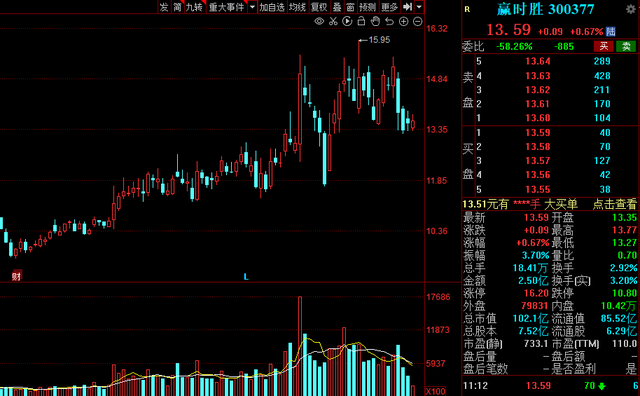Open the 预测 forecast tool
Image resolution: width=640 pixels, height=396 pixels.
click(x=367, y=7)
